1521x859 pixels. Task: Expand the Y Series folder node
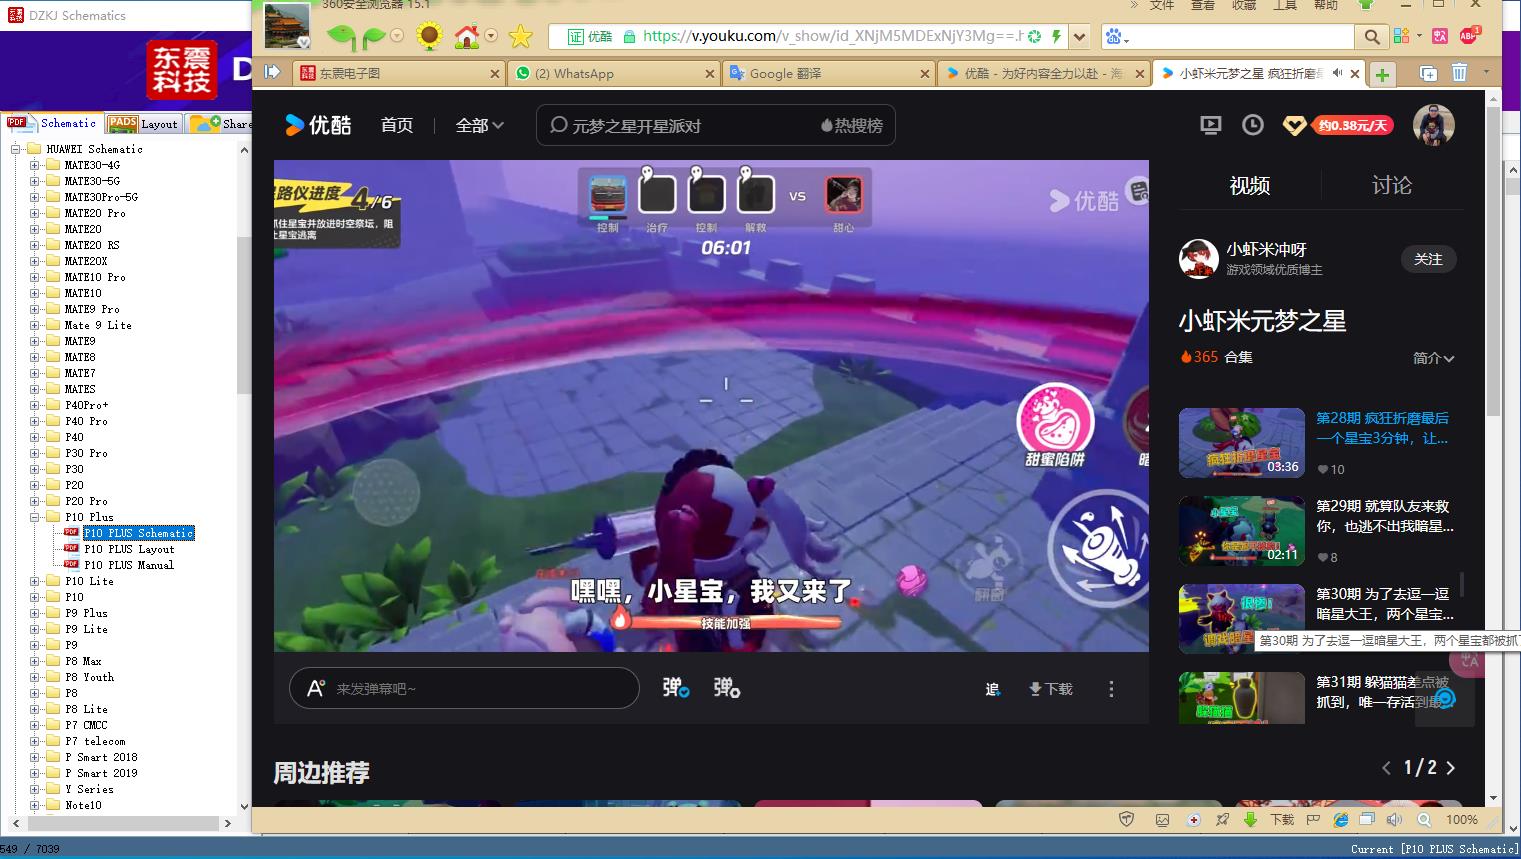tap(35, 789)
